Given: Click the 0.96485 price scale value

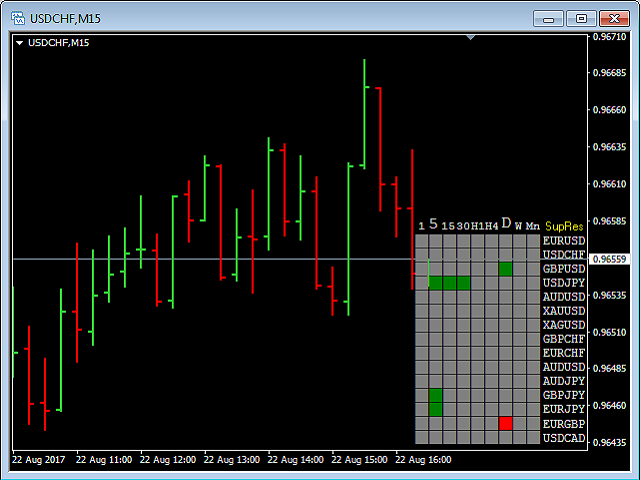Looking at the screenshot, I should [609, 369].
